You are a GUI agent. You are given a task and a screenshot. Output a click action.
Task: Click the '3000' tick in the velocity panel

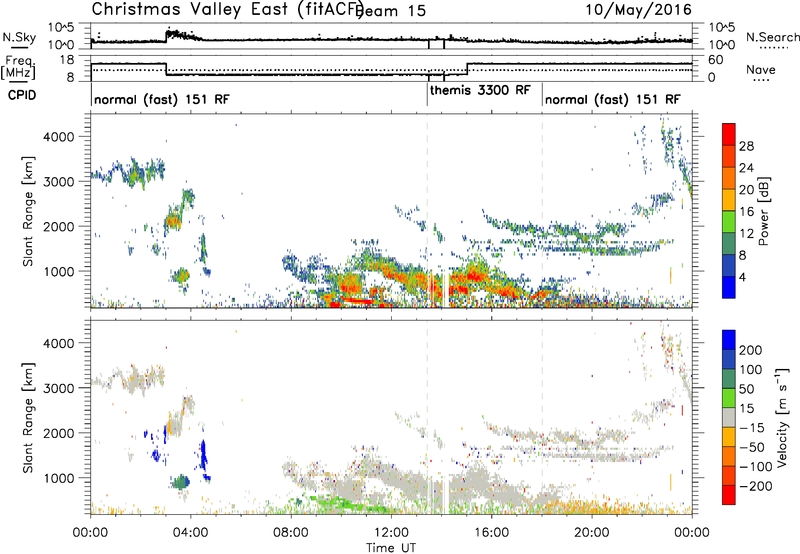point(58,388)
